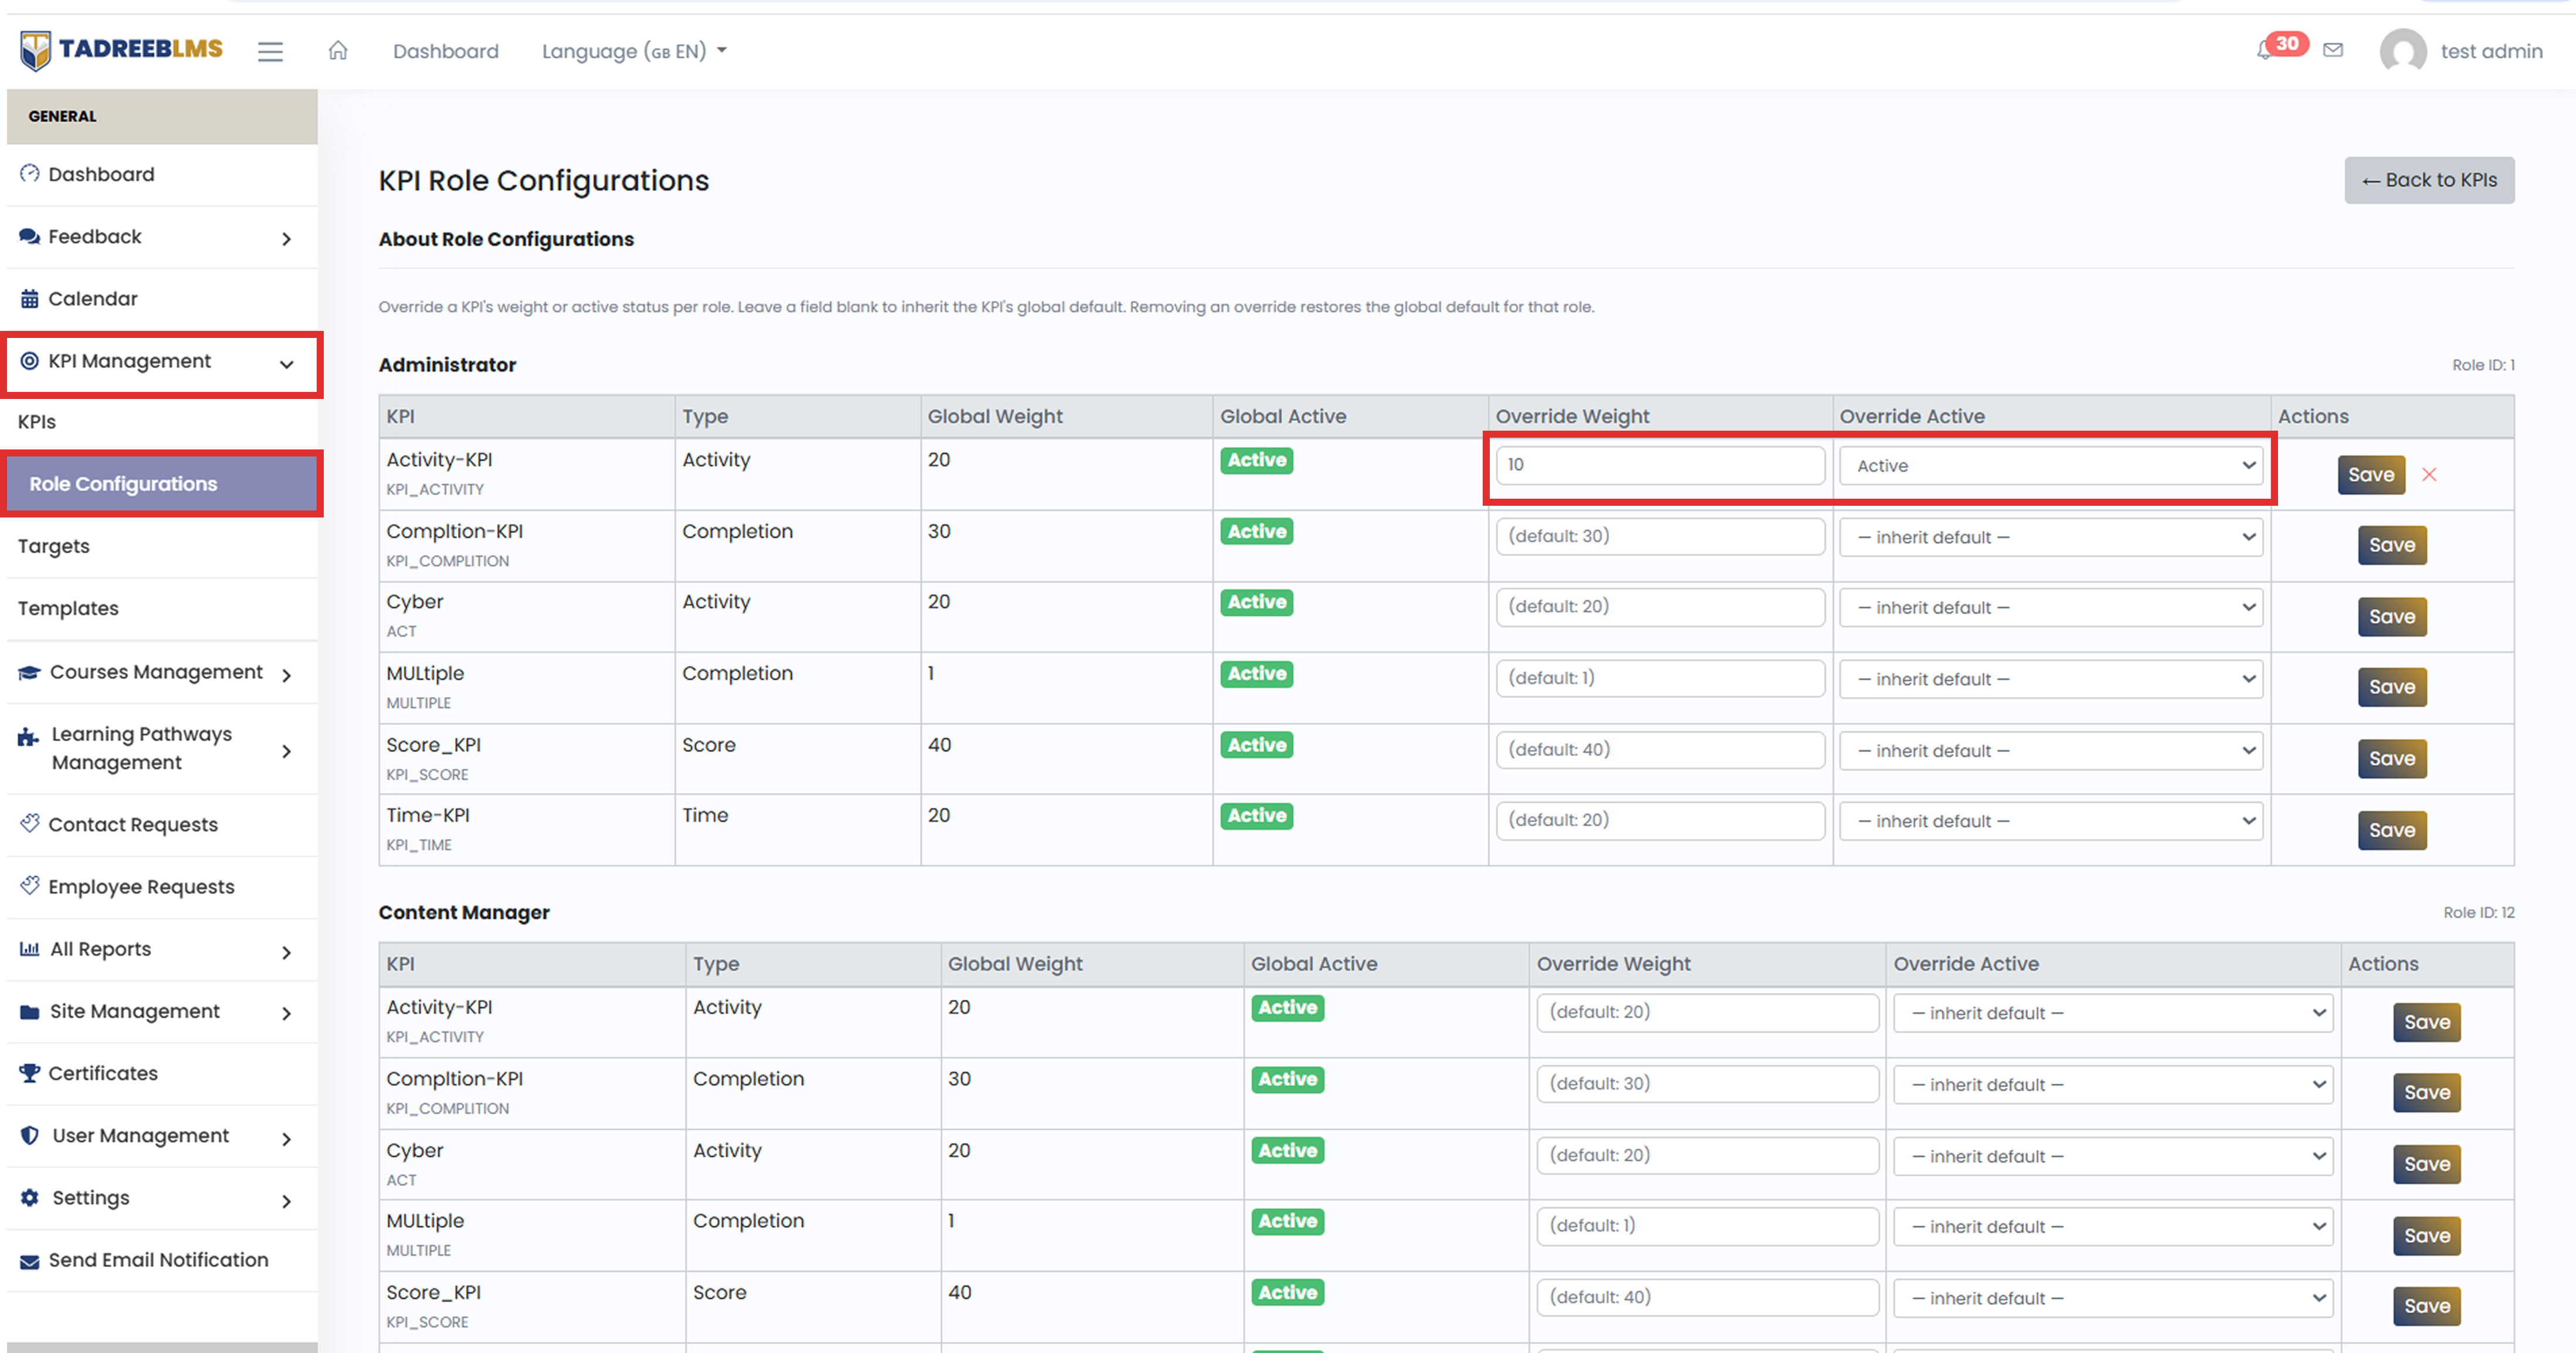Click the Feedback chat bubbles icon
This screenshot has height=1353, width=2576.
(29, 236)
